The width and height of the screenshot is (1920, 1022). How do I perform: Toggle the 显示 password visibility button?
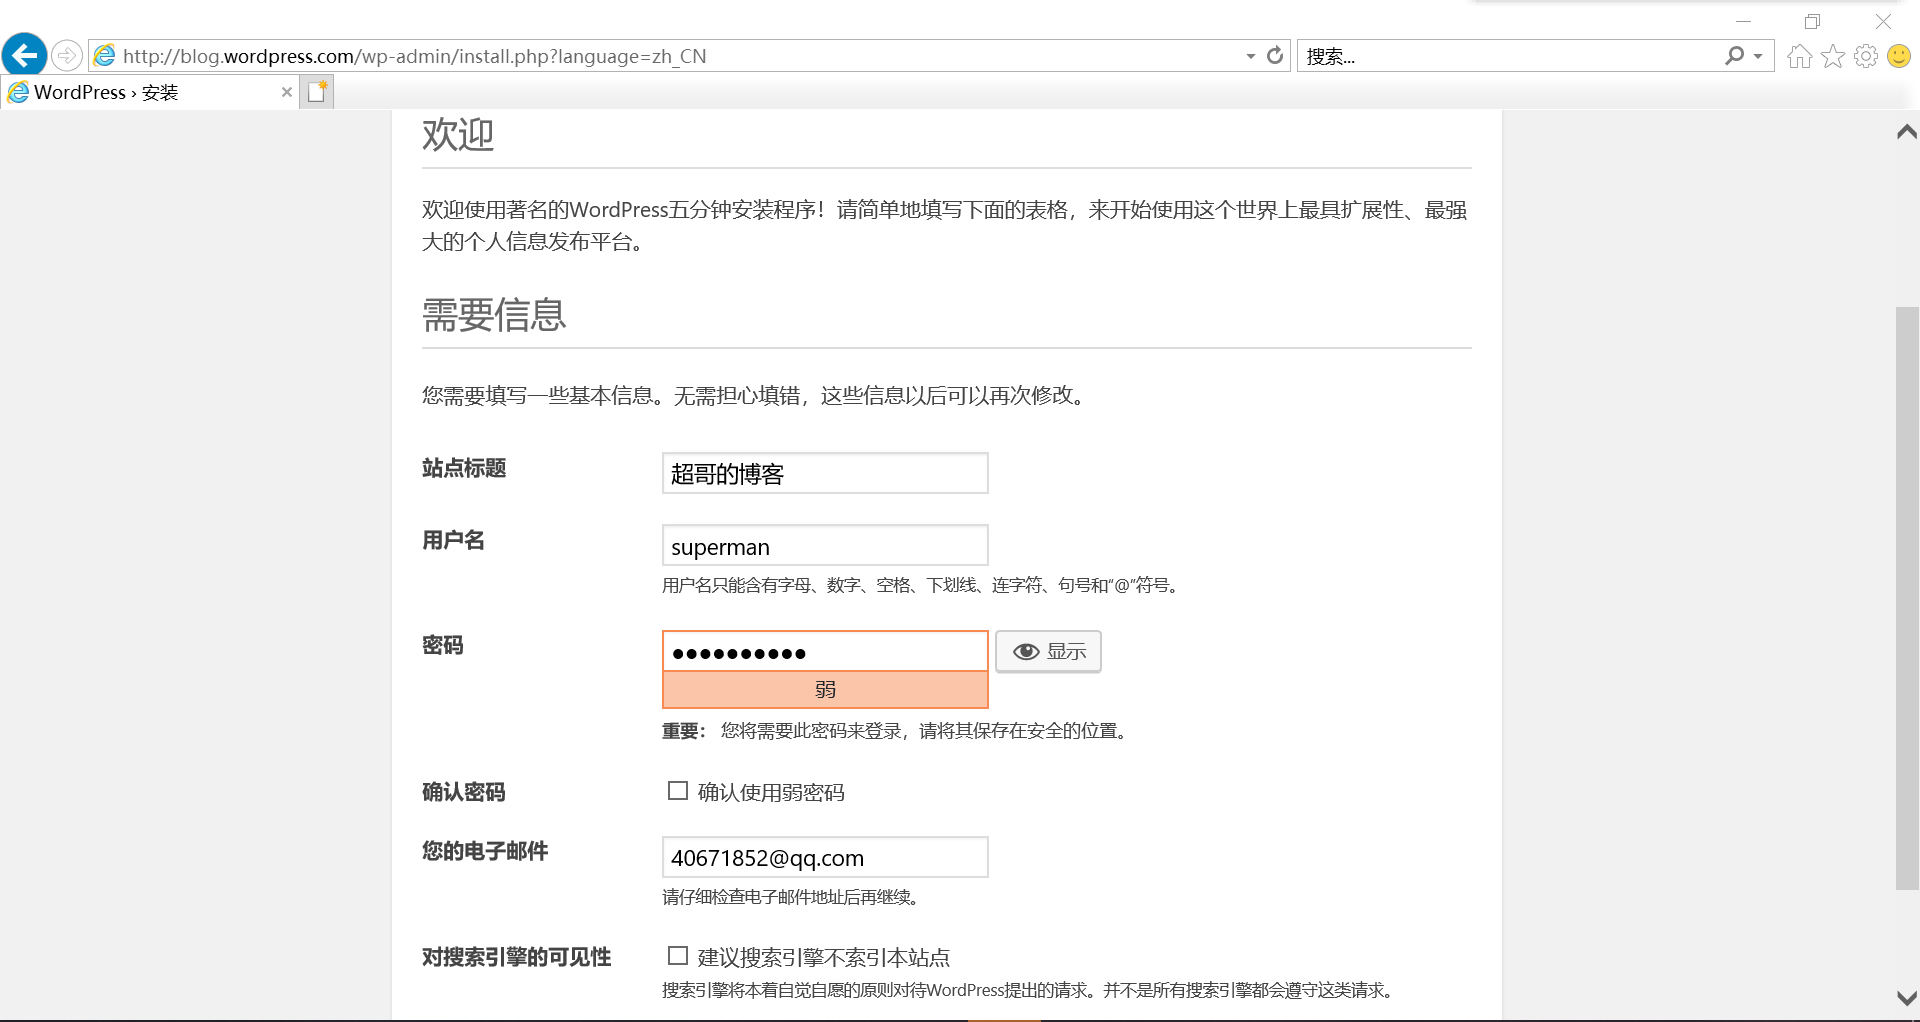click(1048, 651)
